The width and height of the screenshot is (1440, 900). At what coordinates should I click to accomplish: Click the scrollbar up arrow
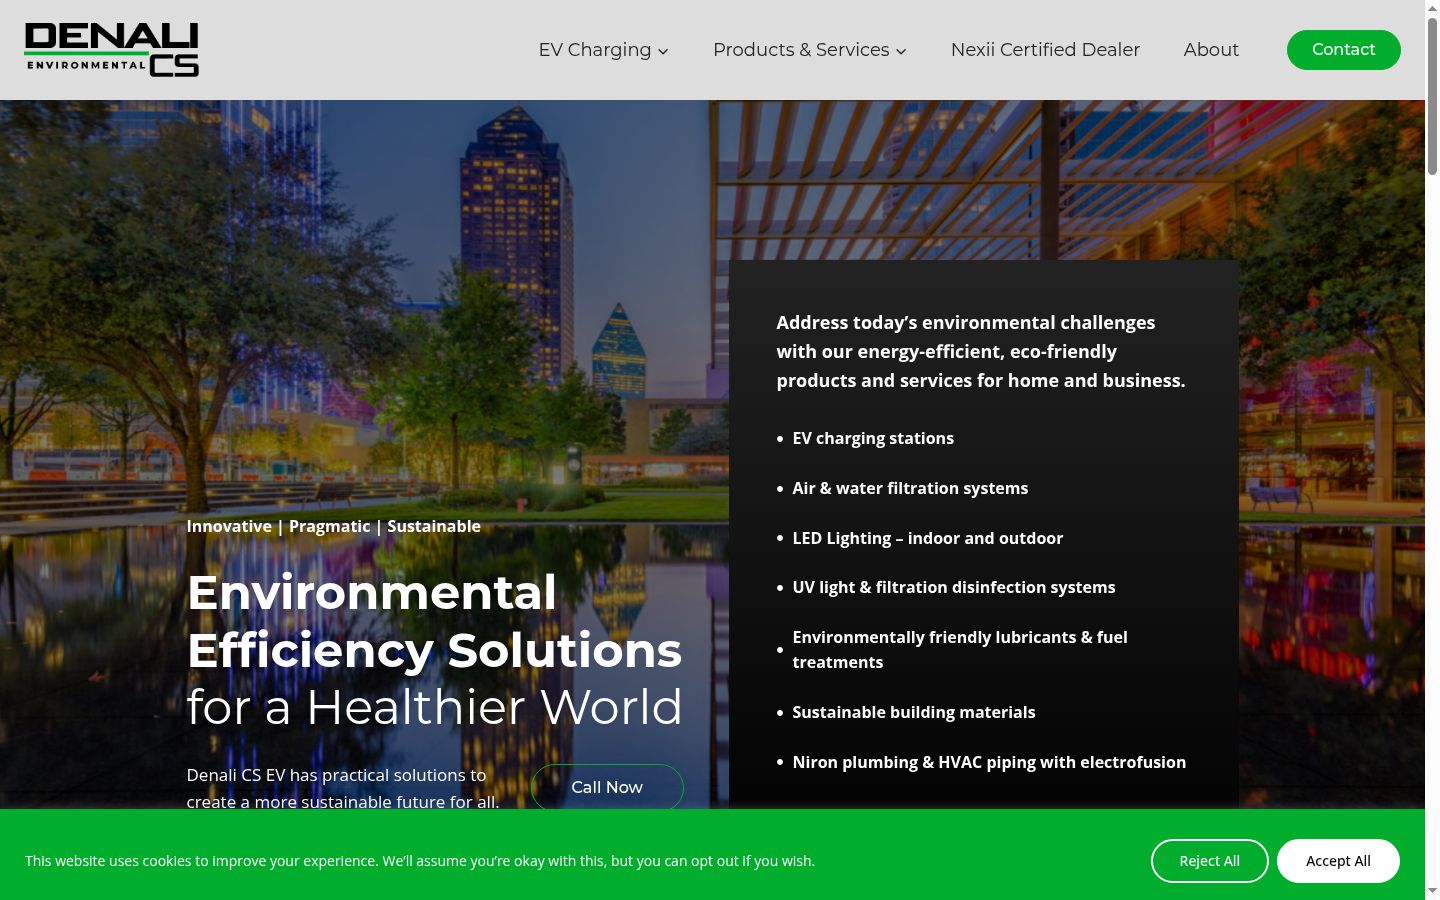pyautogui.click(x=1432, y=7)
